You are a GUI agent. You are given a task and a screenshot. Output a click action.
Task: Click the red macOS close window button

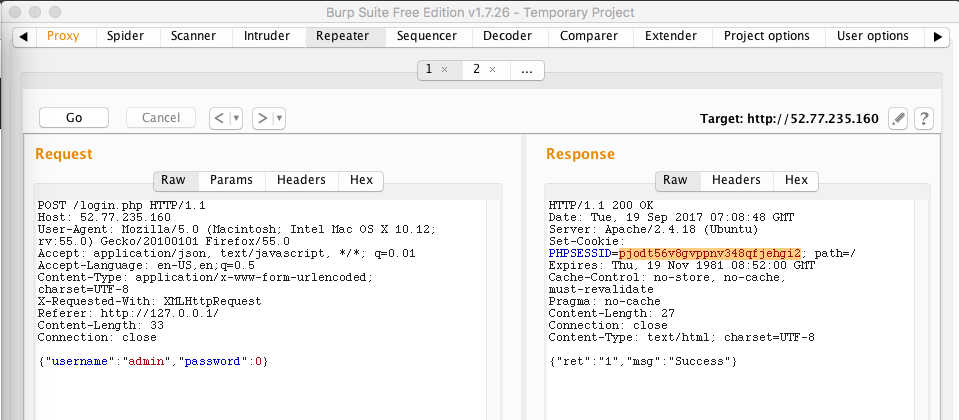click(x=16, y=12)
